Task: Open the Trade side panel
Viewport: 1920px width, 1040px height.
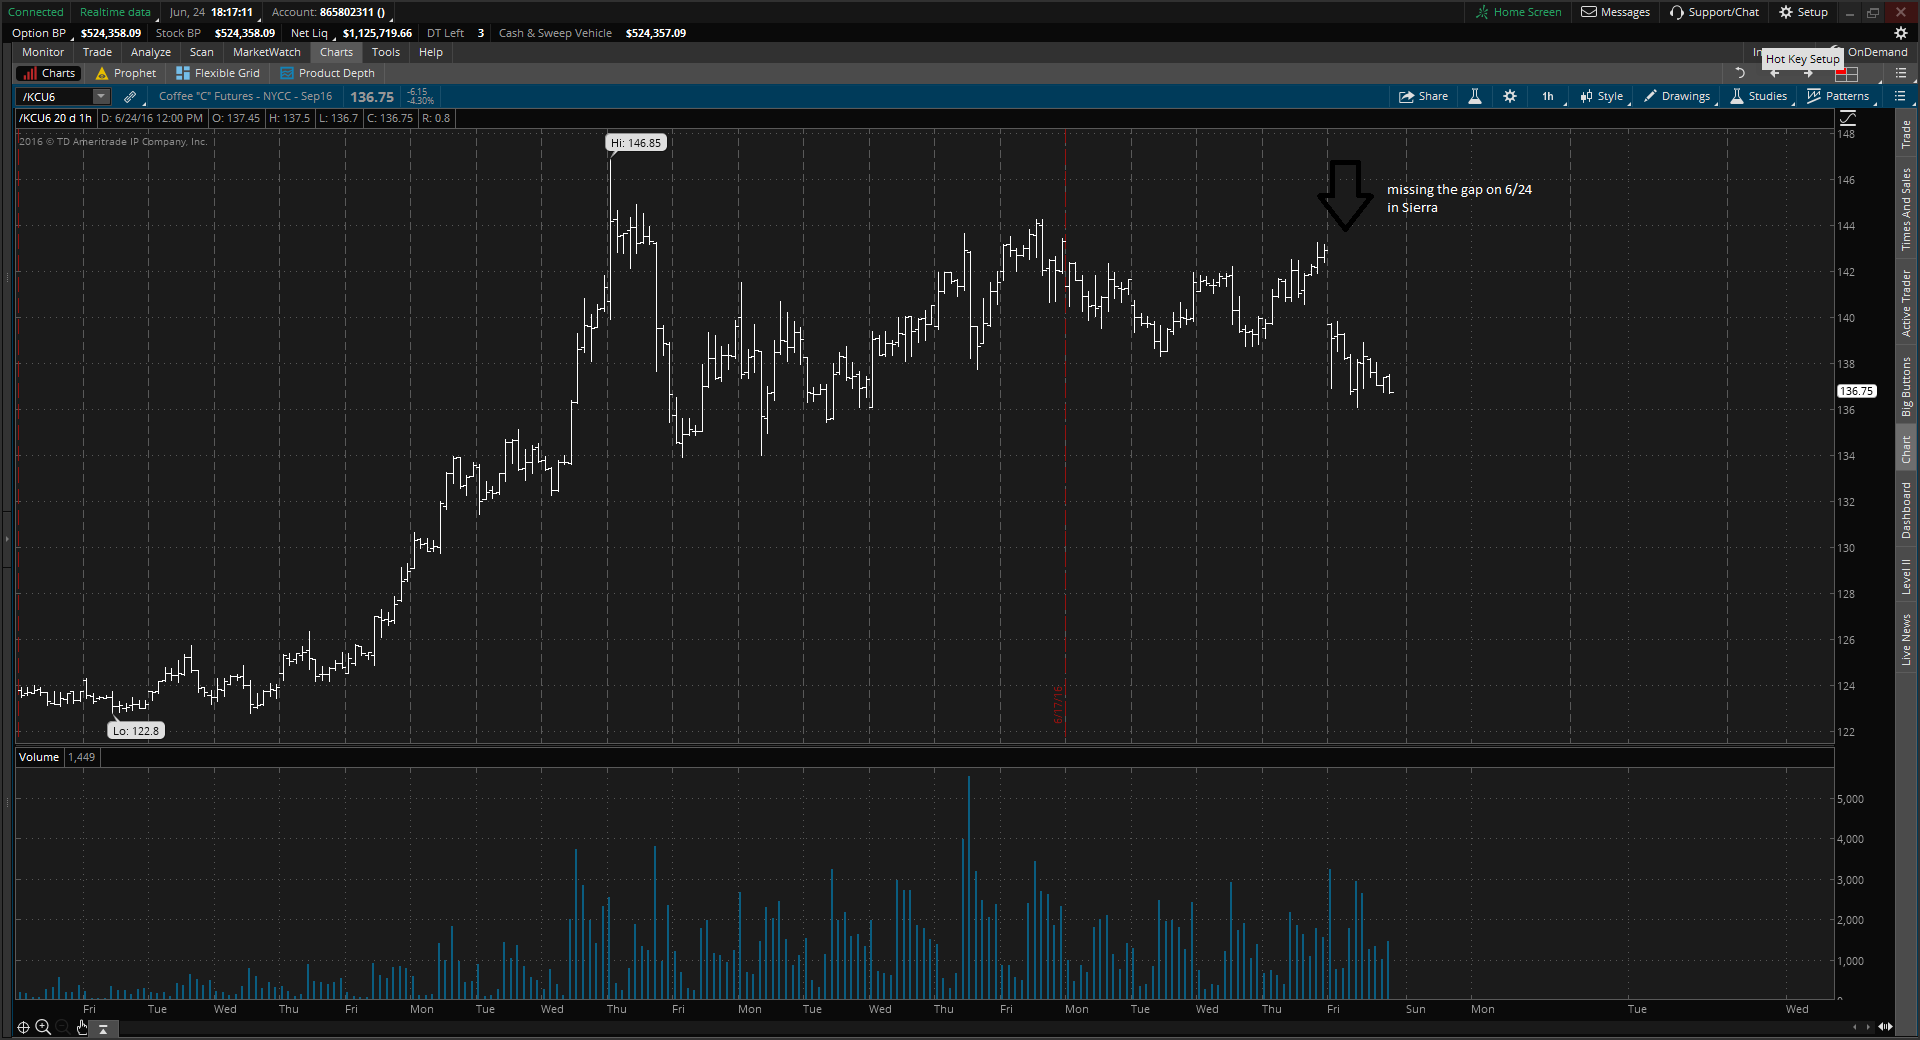Action: [x=1907, y=134]
